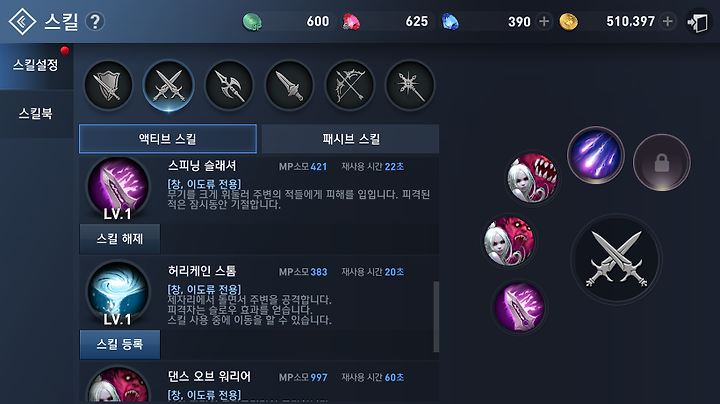The image size is (720, 404).
Task: Click 스킬 등록 for Hurricane Storm
Action: 120,344
